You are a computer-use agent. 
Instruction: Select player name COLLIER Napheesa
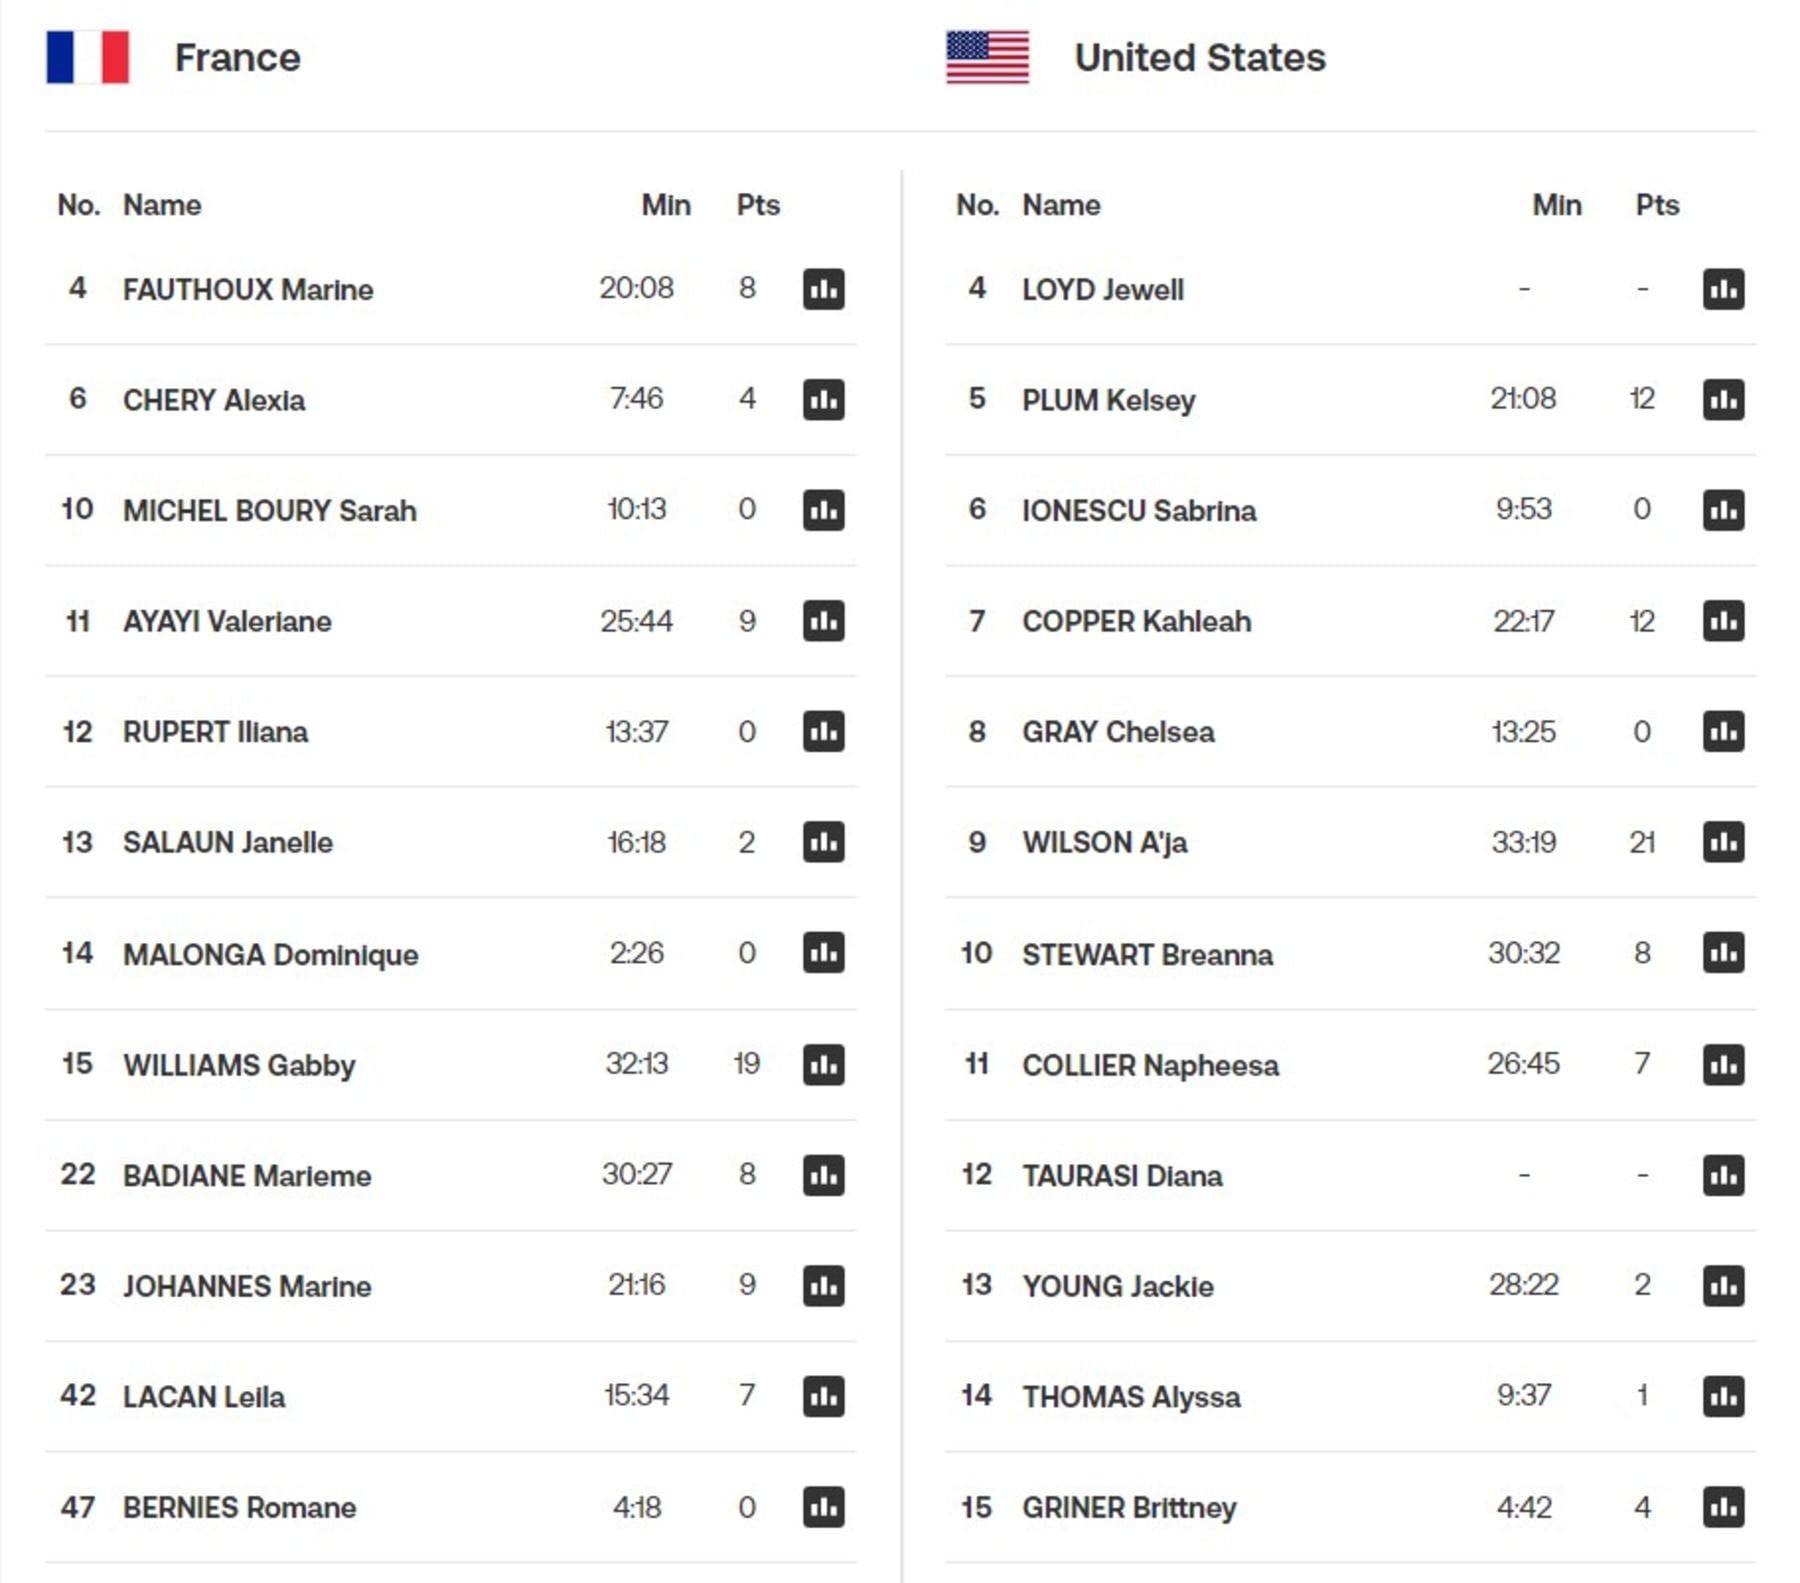click(x=1150, y=1065)
